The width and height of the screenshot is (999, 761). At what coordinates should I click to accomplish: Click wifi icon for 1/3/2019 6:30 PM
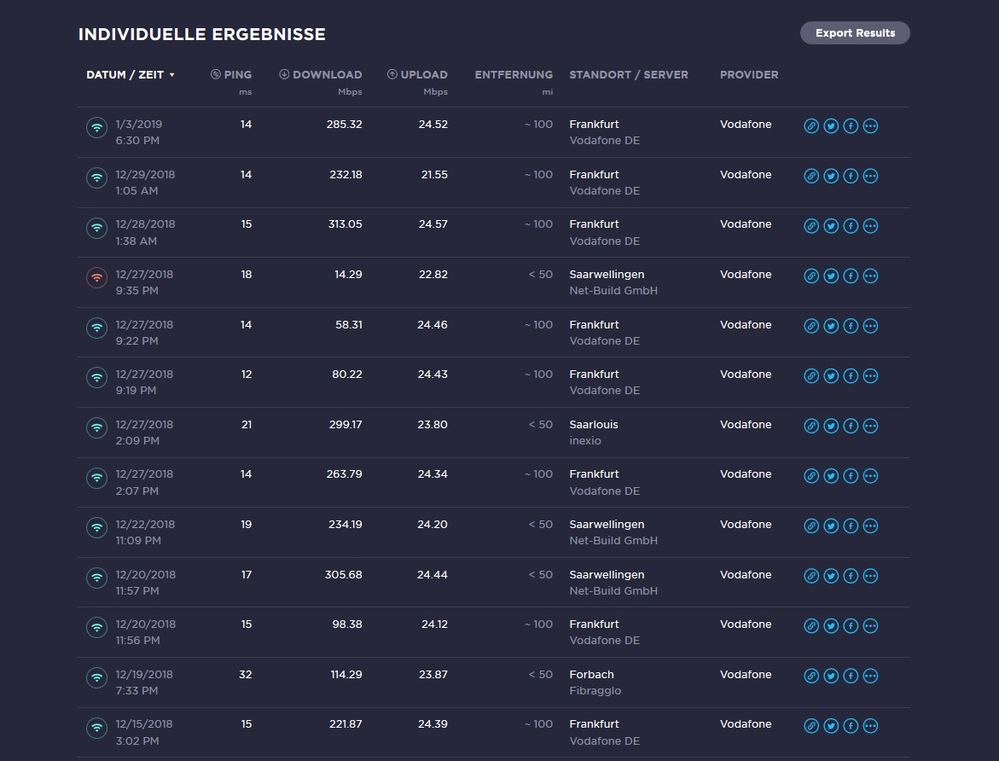(x=97, y=127)
